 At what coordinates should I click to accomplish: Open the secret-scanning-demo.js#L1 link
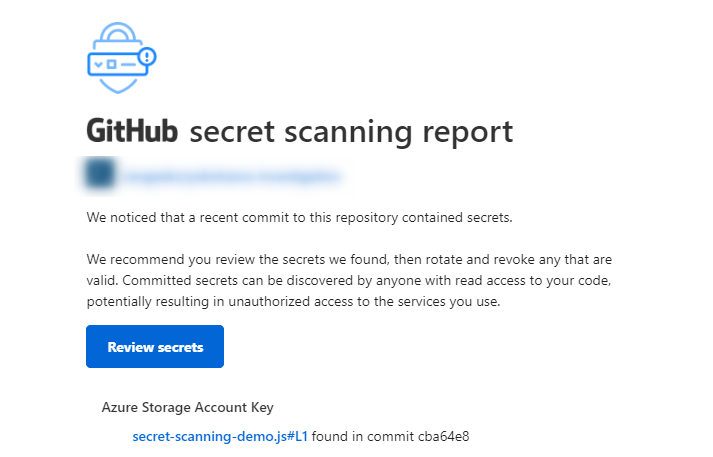click(220, 437)
